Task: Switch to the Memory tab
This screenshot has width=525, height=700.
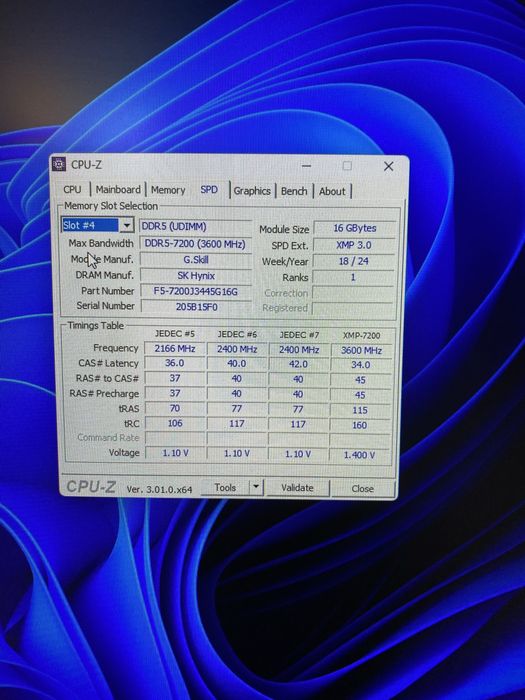Action: (168, 190)
